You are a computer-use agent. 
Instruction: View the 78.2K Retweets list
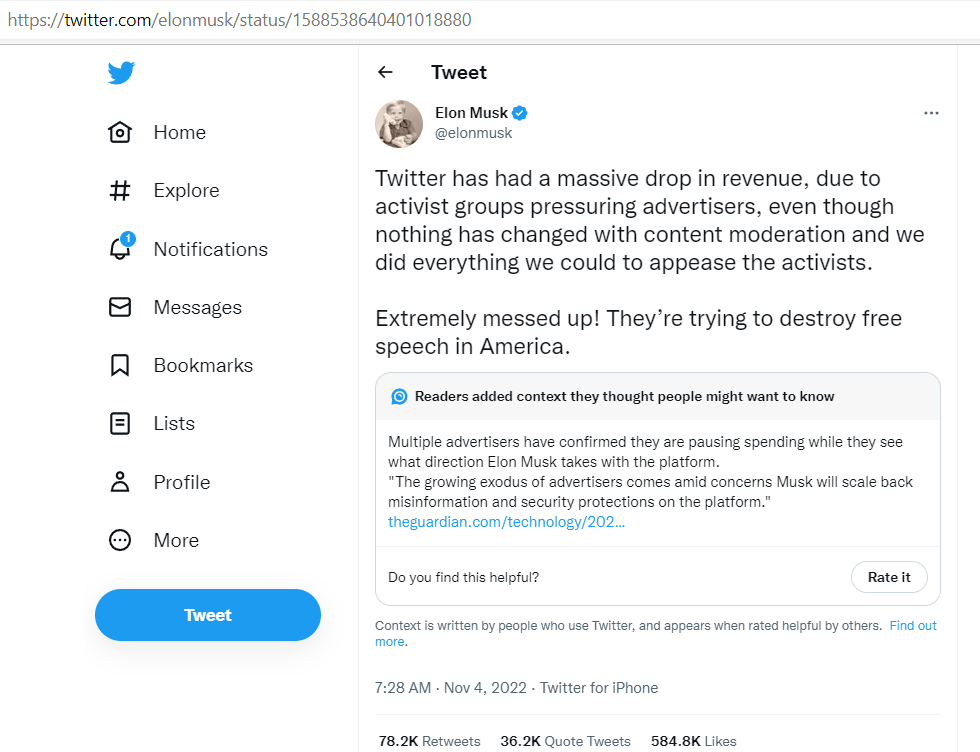click(x=429, y=741)
